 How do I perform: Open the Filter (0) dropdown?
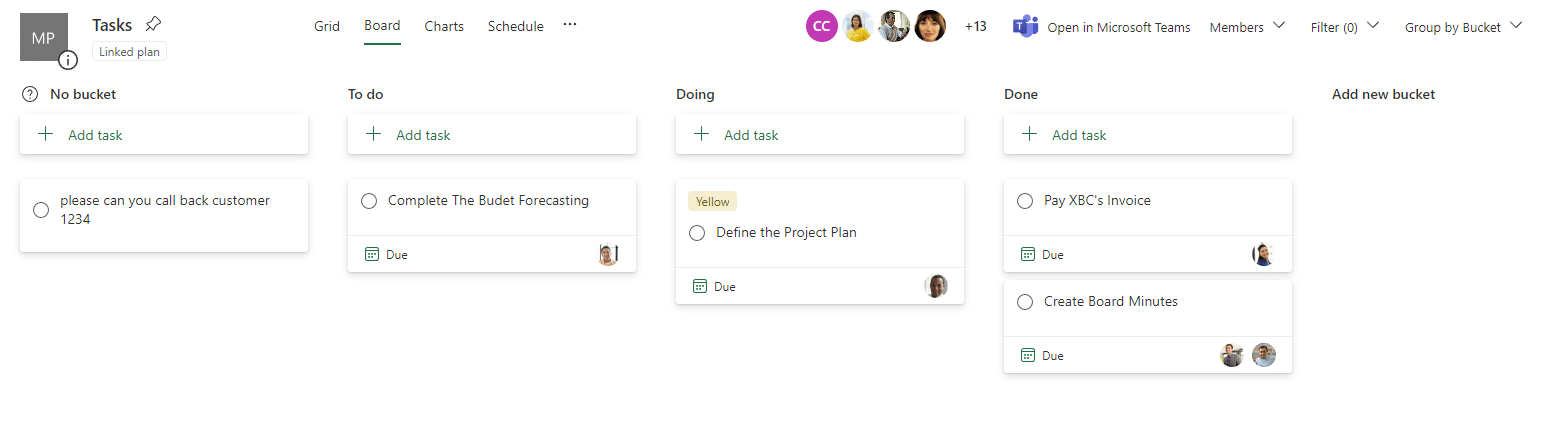pos(1344,27)
